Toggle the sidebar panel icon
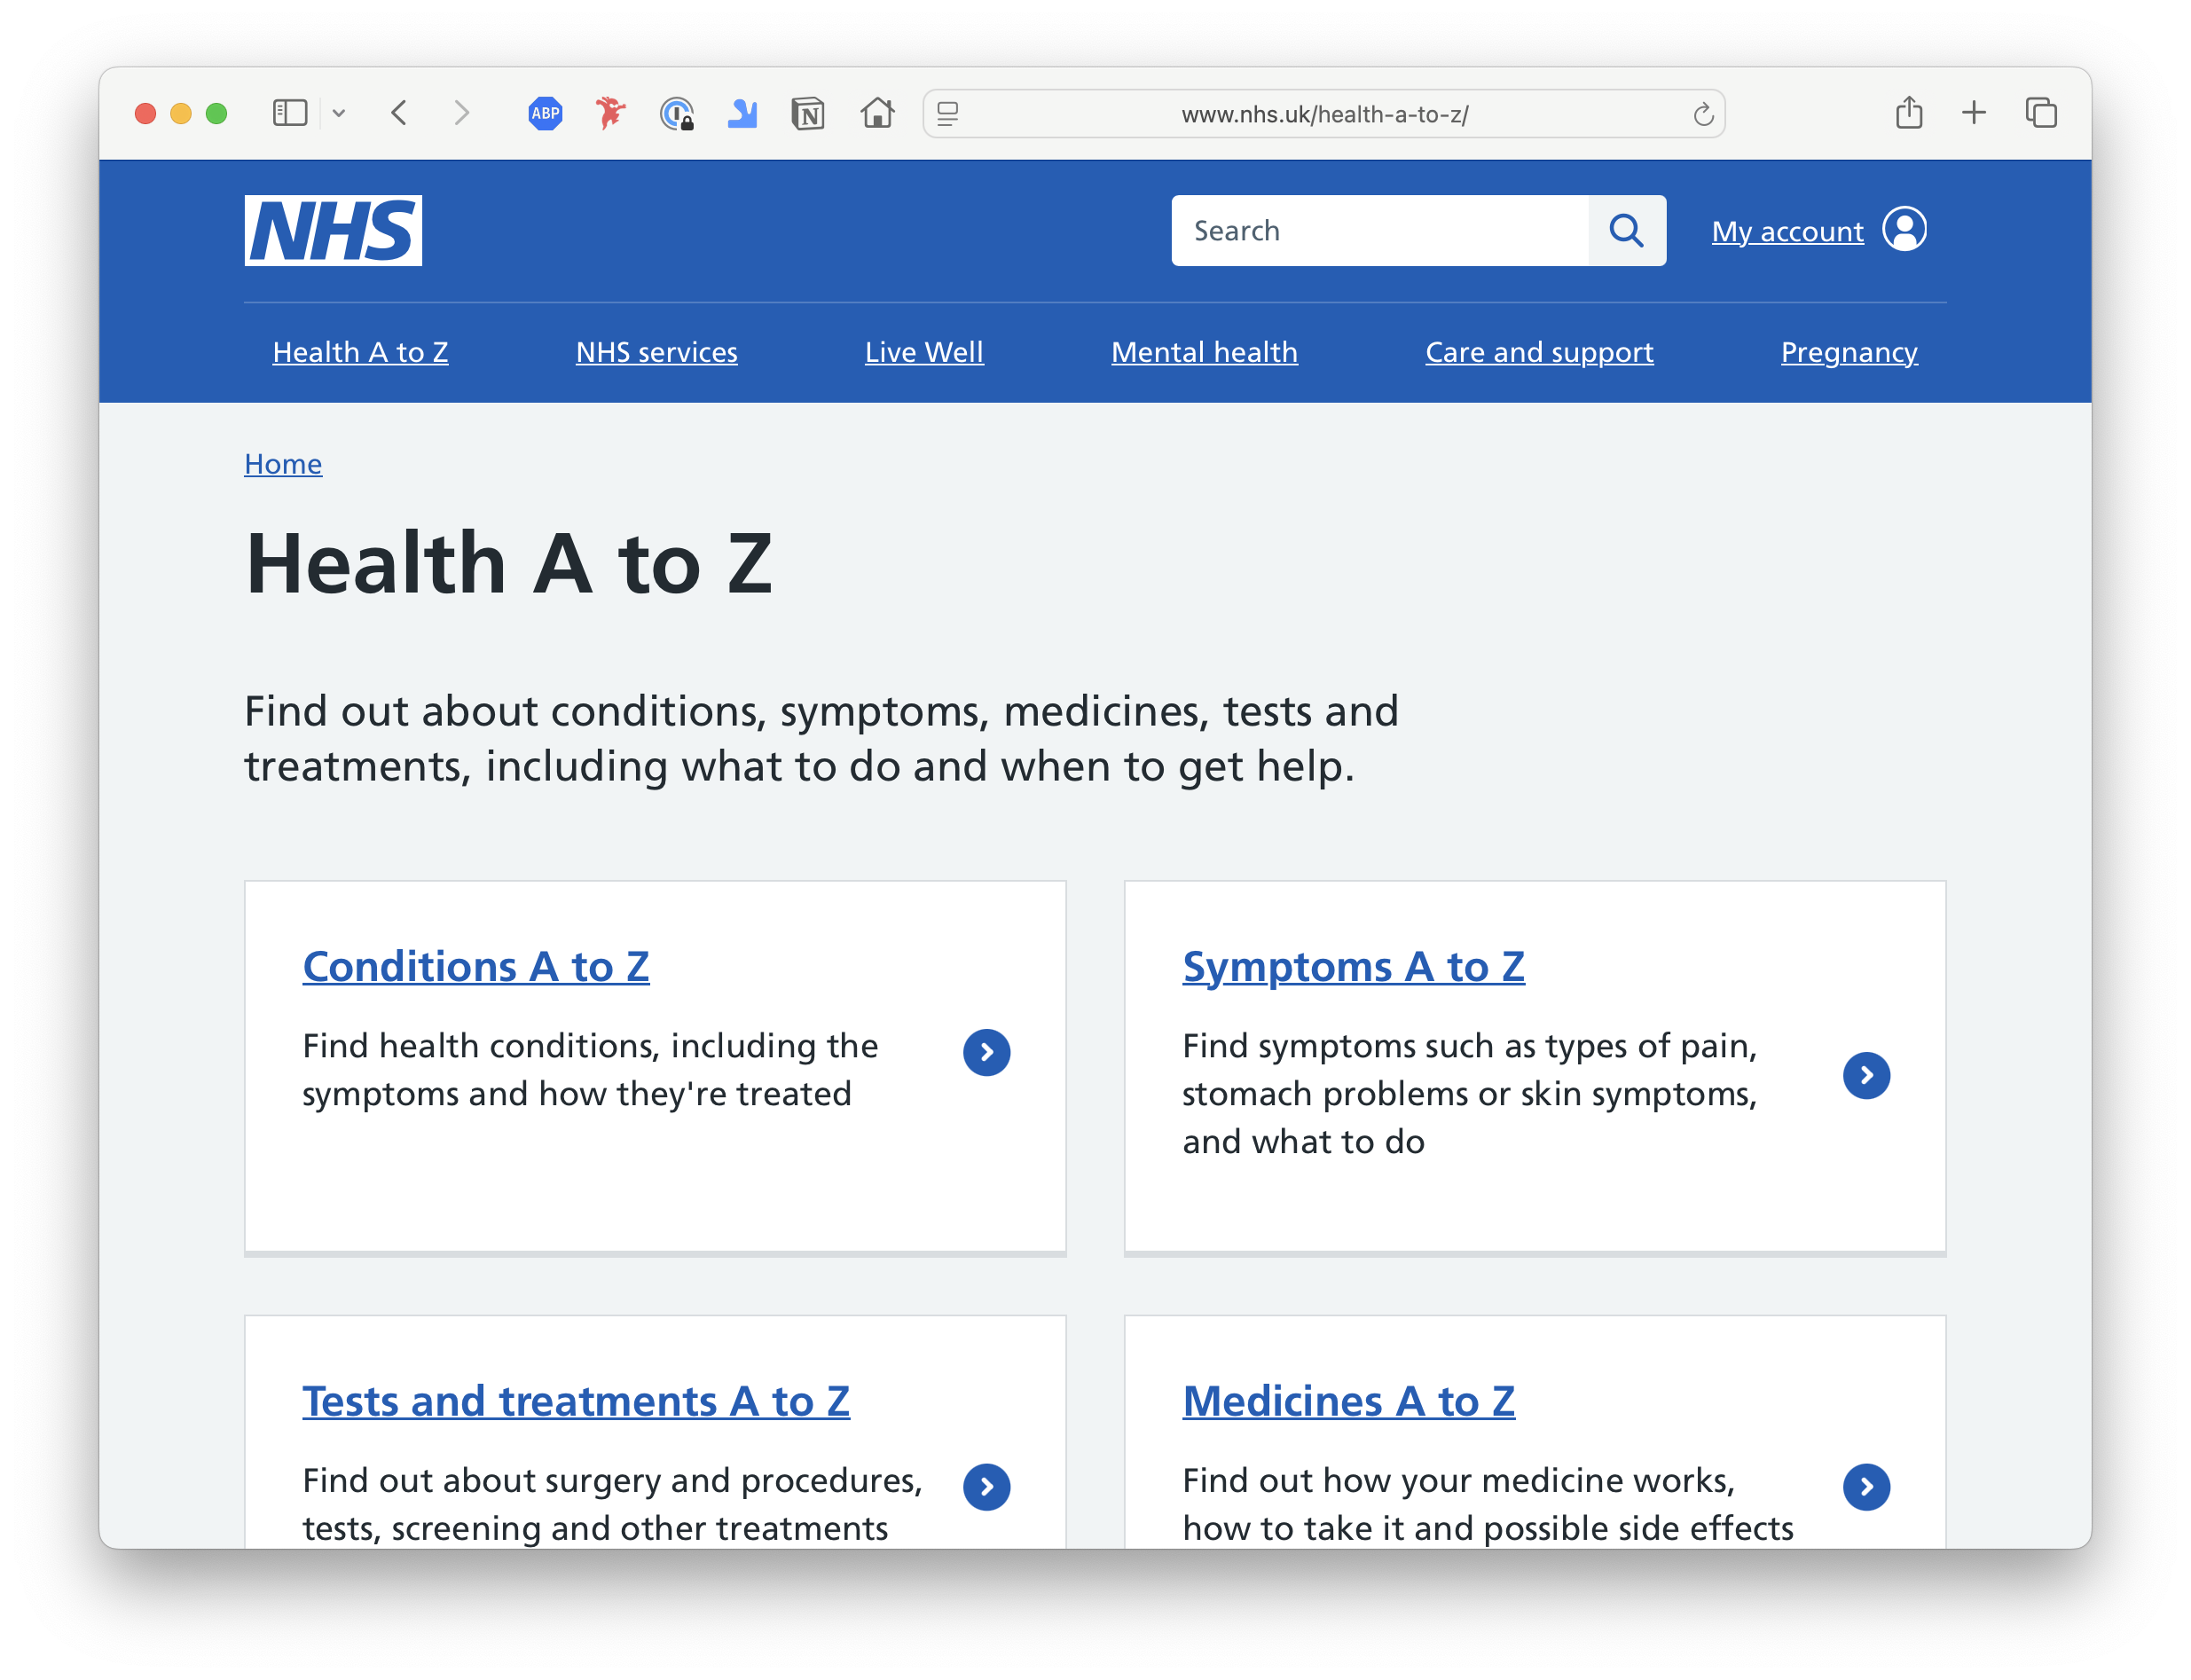 [x=289, y=112]
